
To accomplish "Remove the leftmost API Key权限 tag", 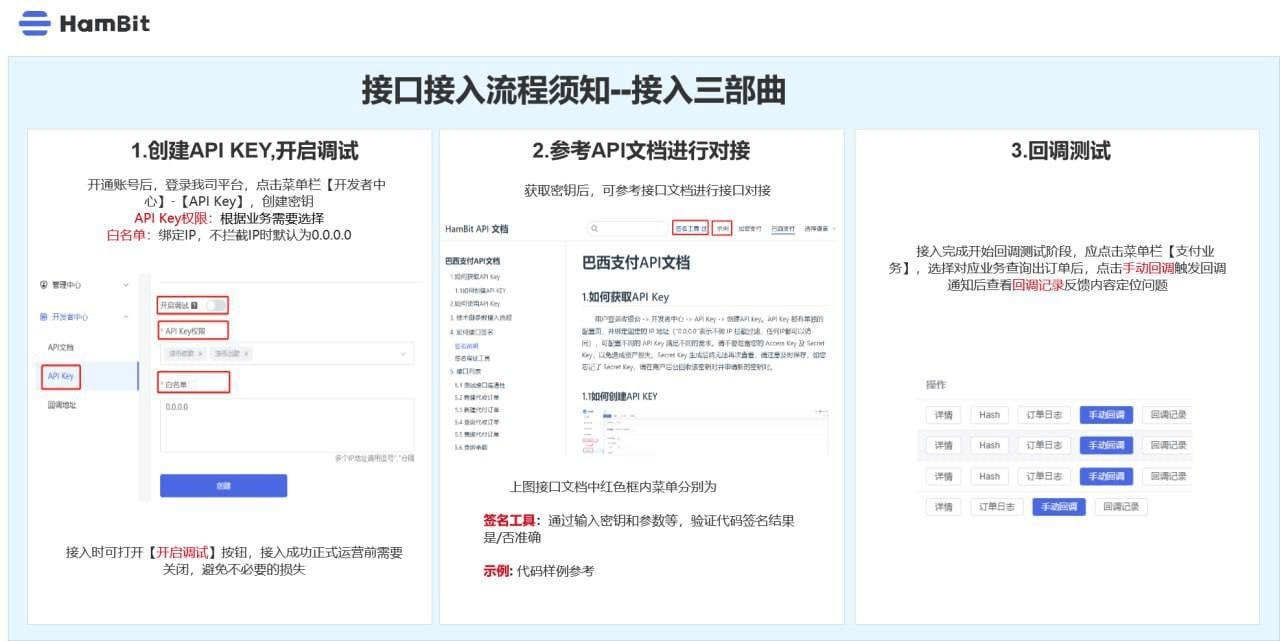I will pos(200,354).
